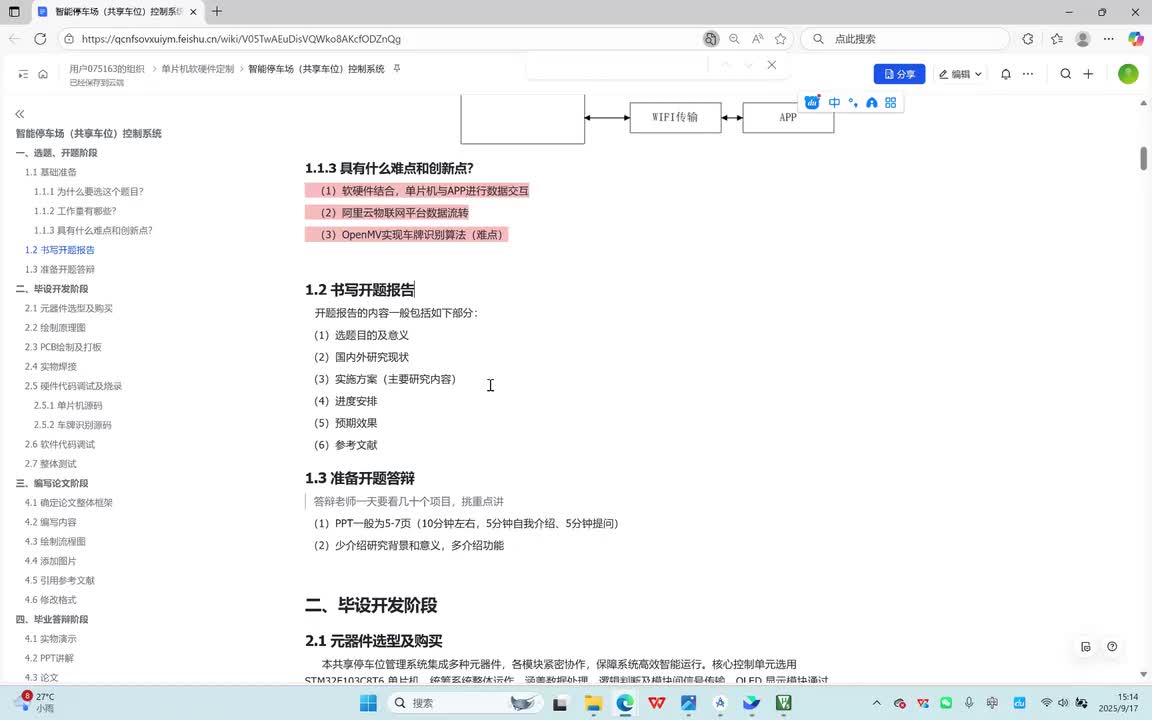The height and width of the screenshot is (720, 1152).
Task: Open the 编辑 mode dropdown
Action: coord(960,74)
